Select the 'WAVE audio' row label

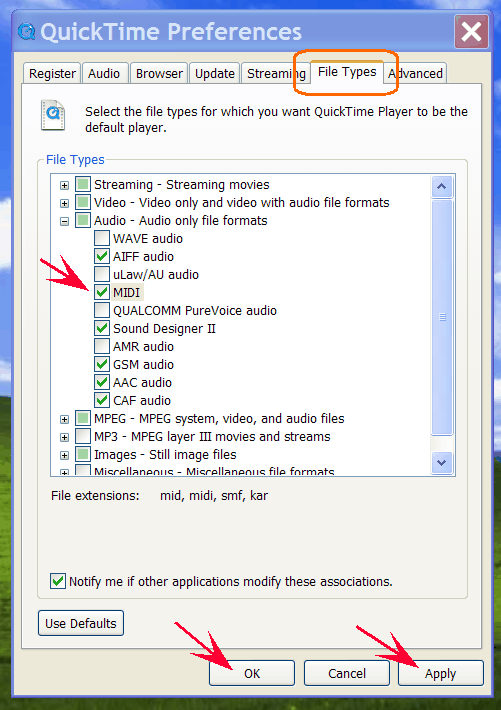click(x=148, y=239)
